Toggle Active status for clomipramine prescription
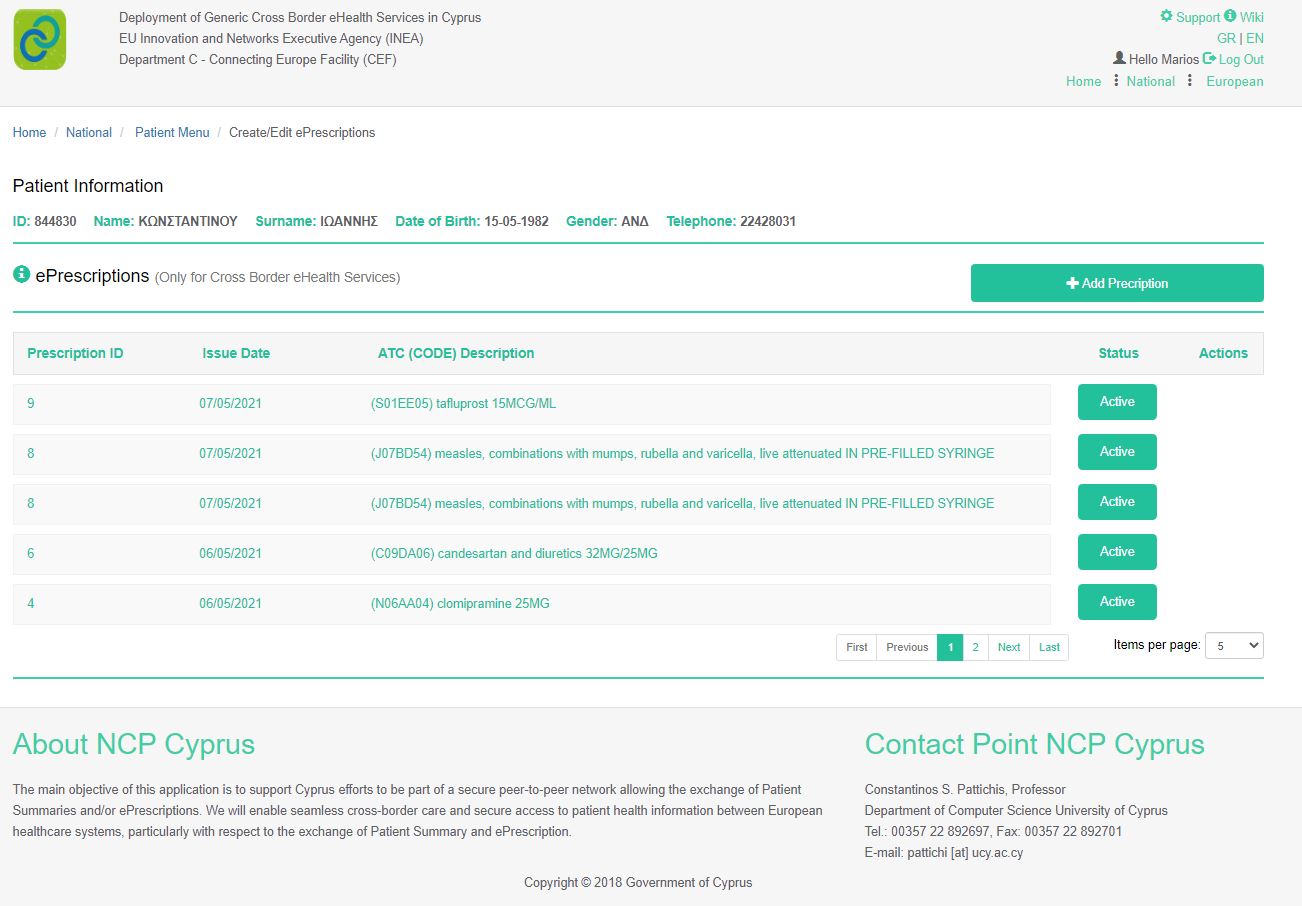 pos(1117,602)
